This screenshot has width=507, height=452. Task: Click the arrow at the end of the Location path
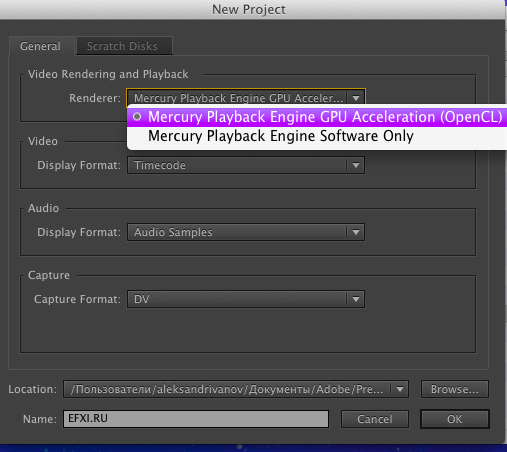point(400,389)
